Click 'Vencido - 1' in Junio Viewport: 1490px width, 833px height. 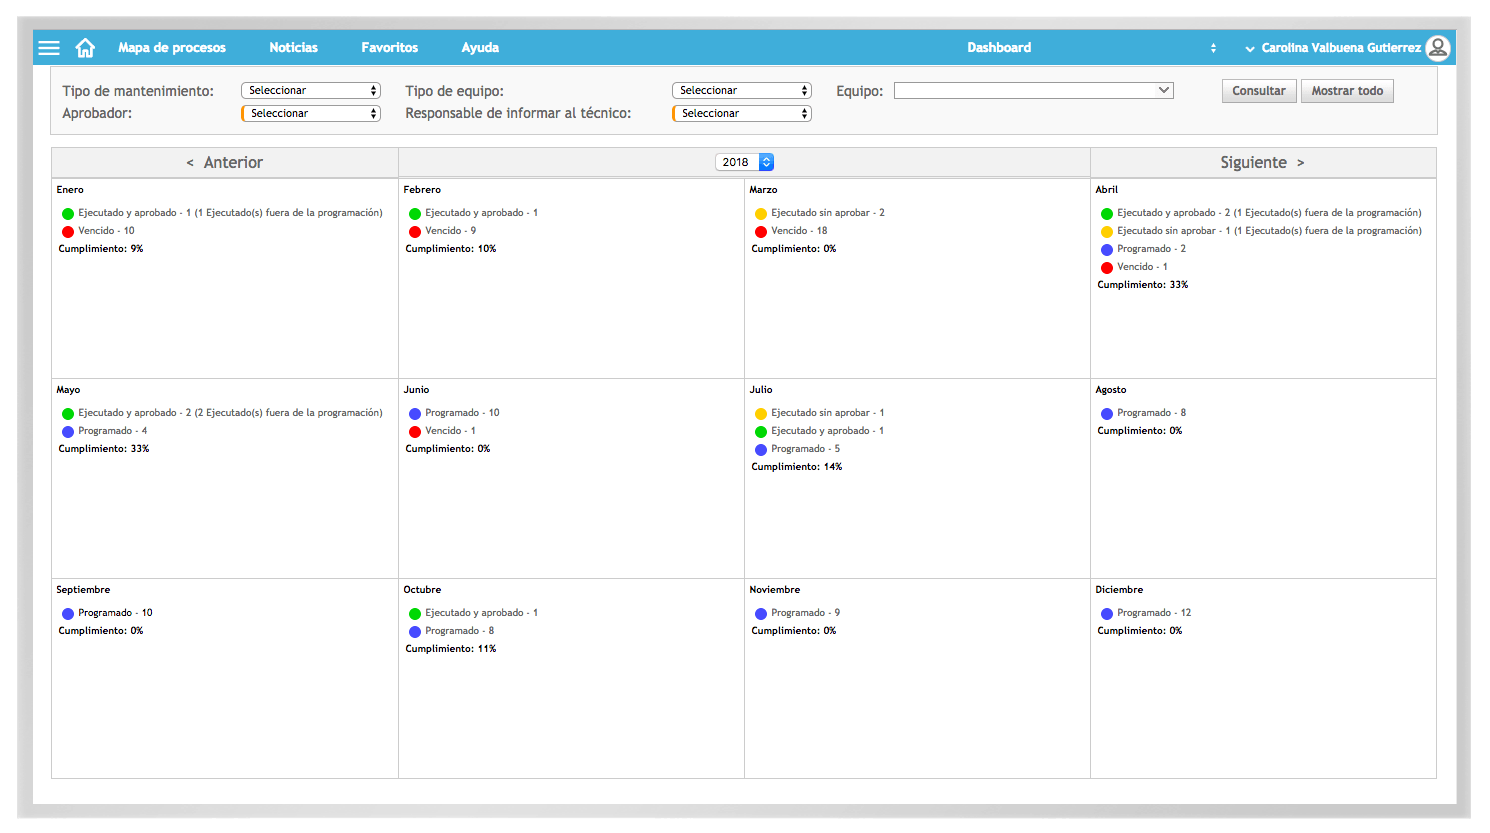point(450,431)
